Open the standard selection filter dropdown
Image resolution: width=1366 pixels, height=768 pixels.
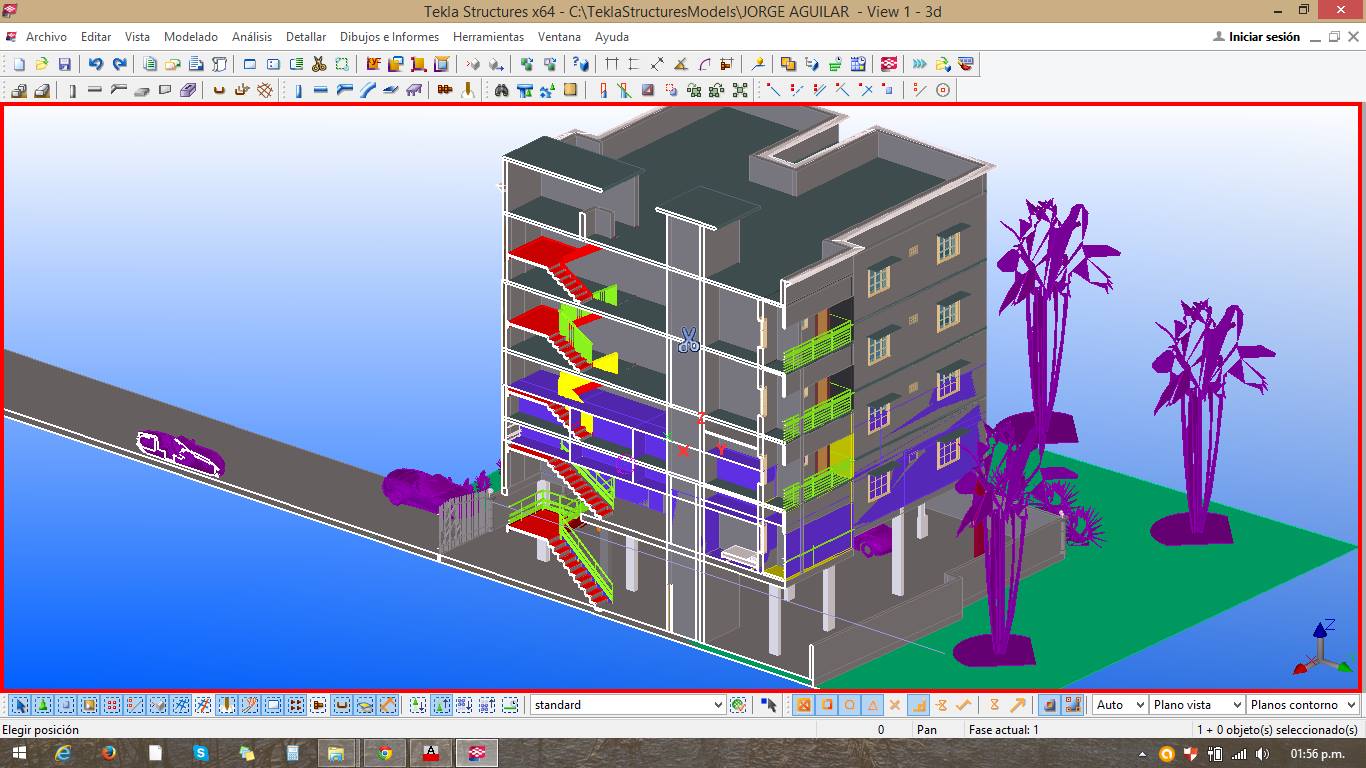coord(627,705)
